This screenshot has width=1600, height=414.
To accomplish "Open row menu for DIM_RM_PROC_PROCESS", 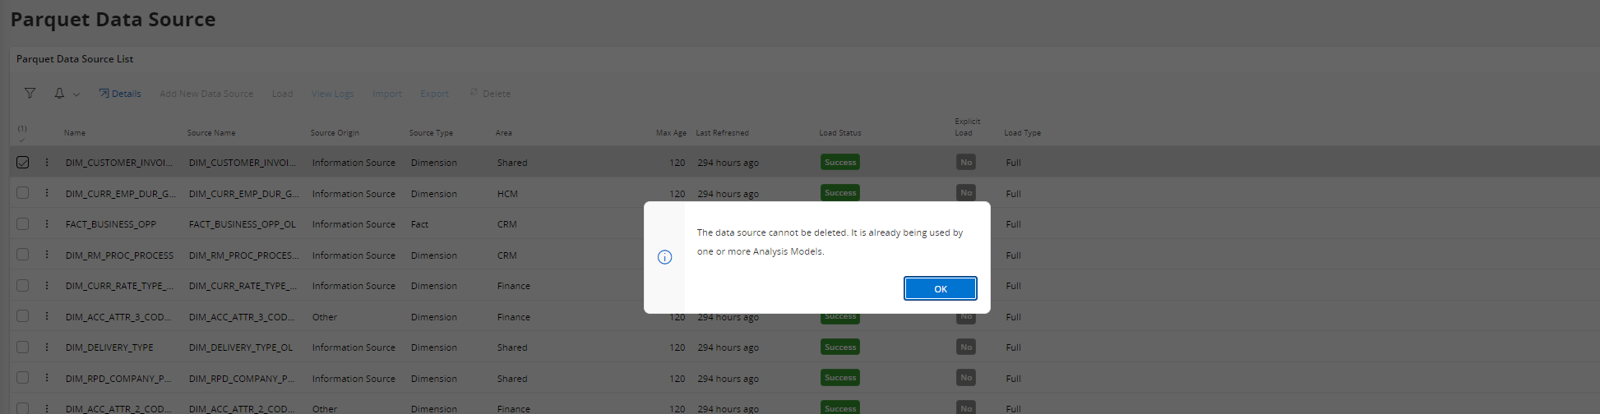I will click(x=46, y=255).
